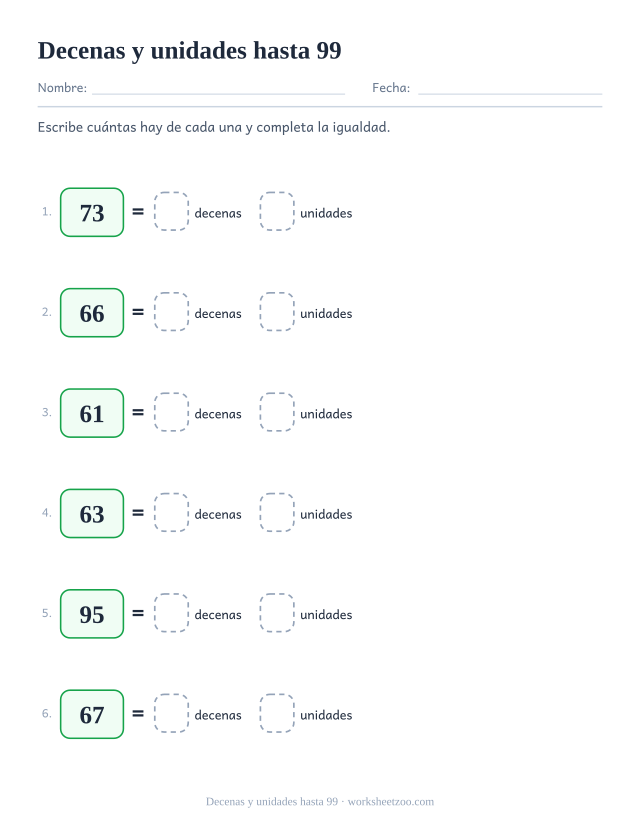This screenshot has height=829, width=640.
Task: Select the unidades box for 61
Action: pos(277,412)
